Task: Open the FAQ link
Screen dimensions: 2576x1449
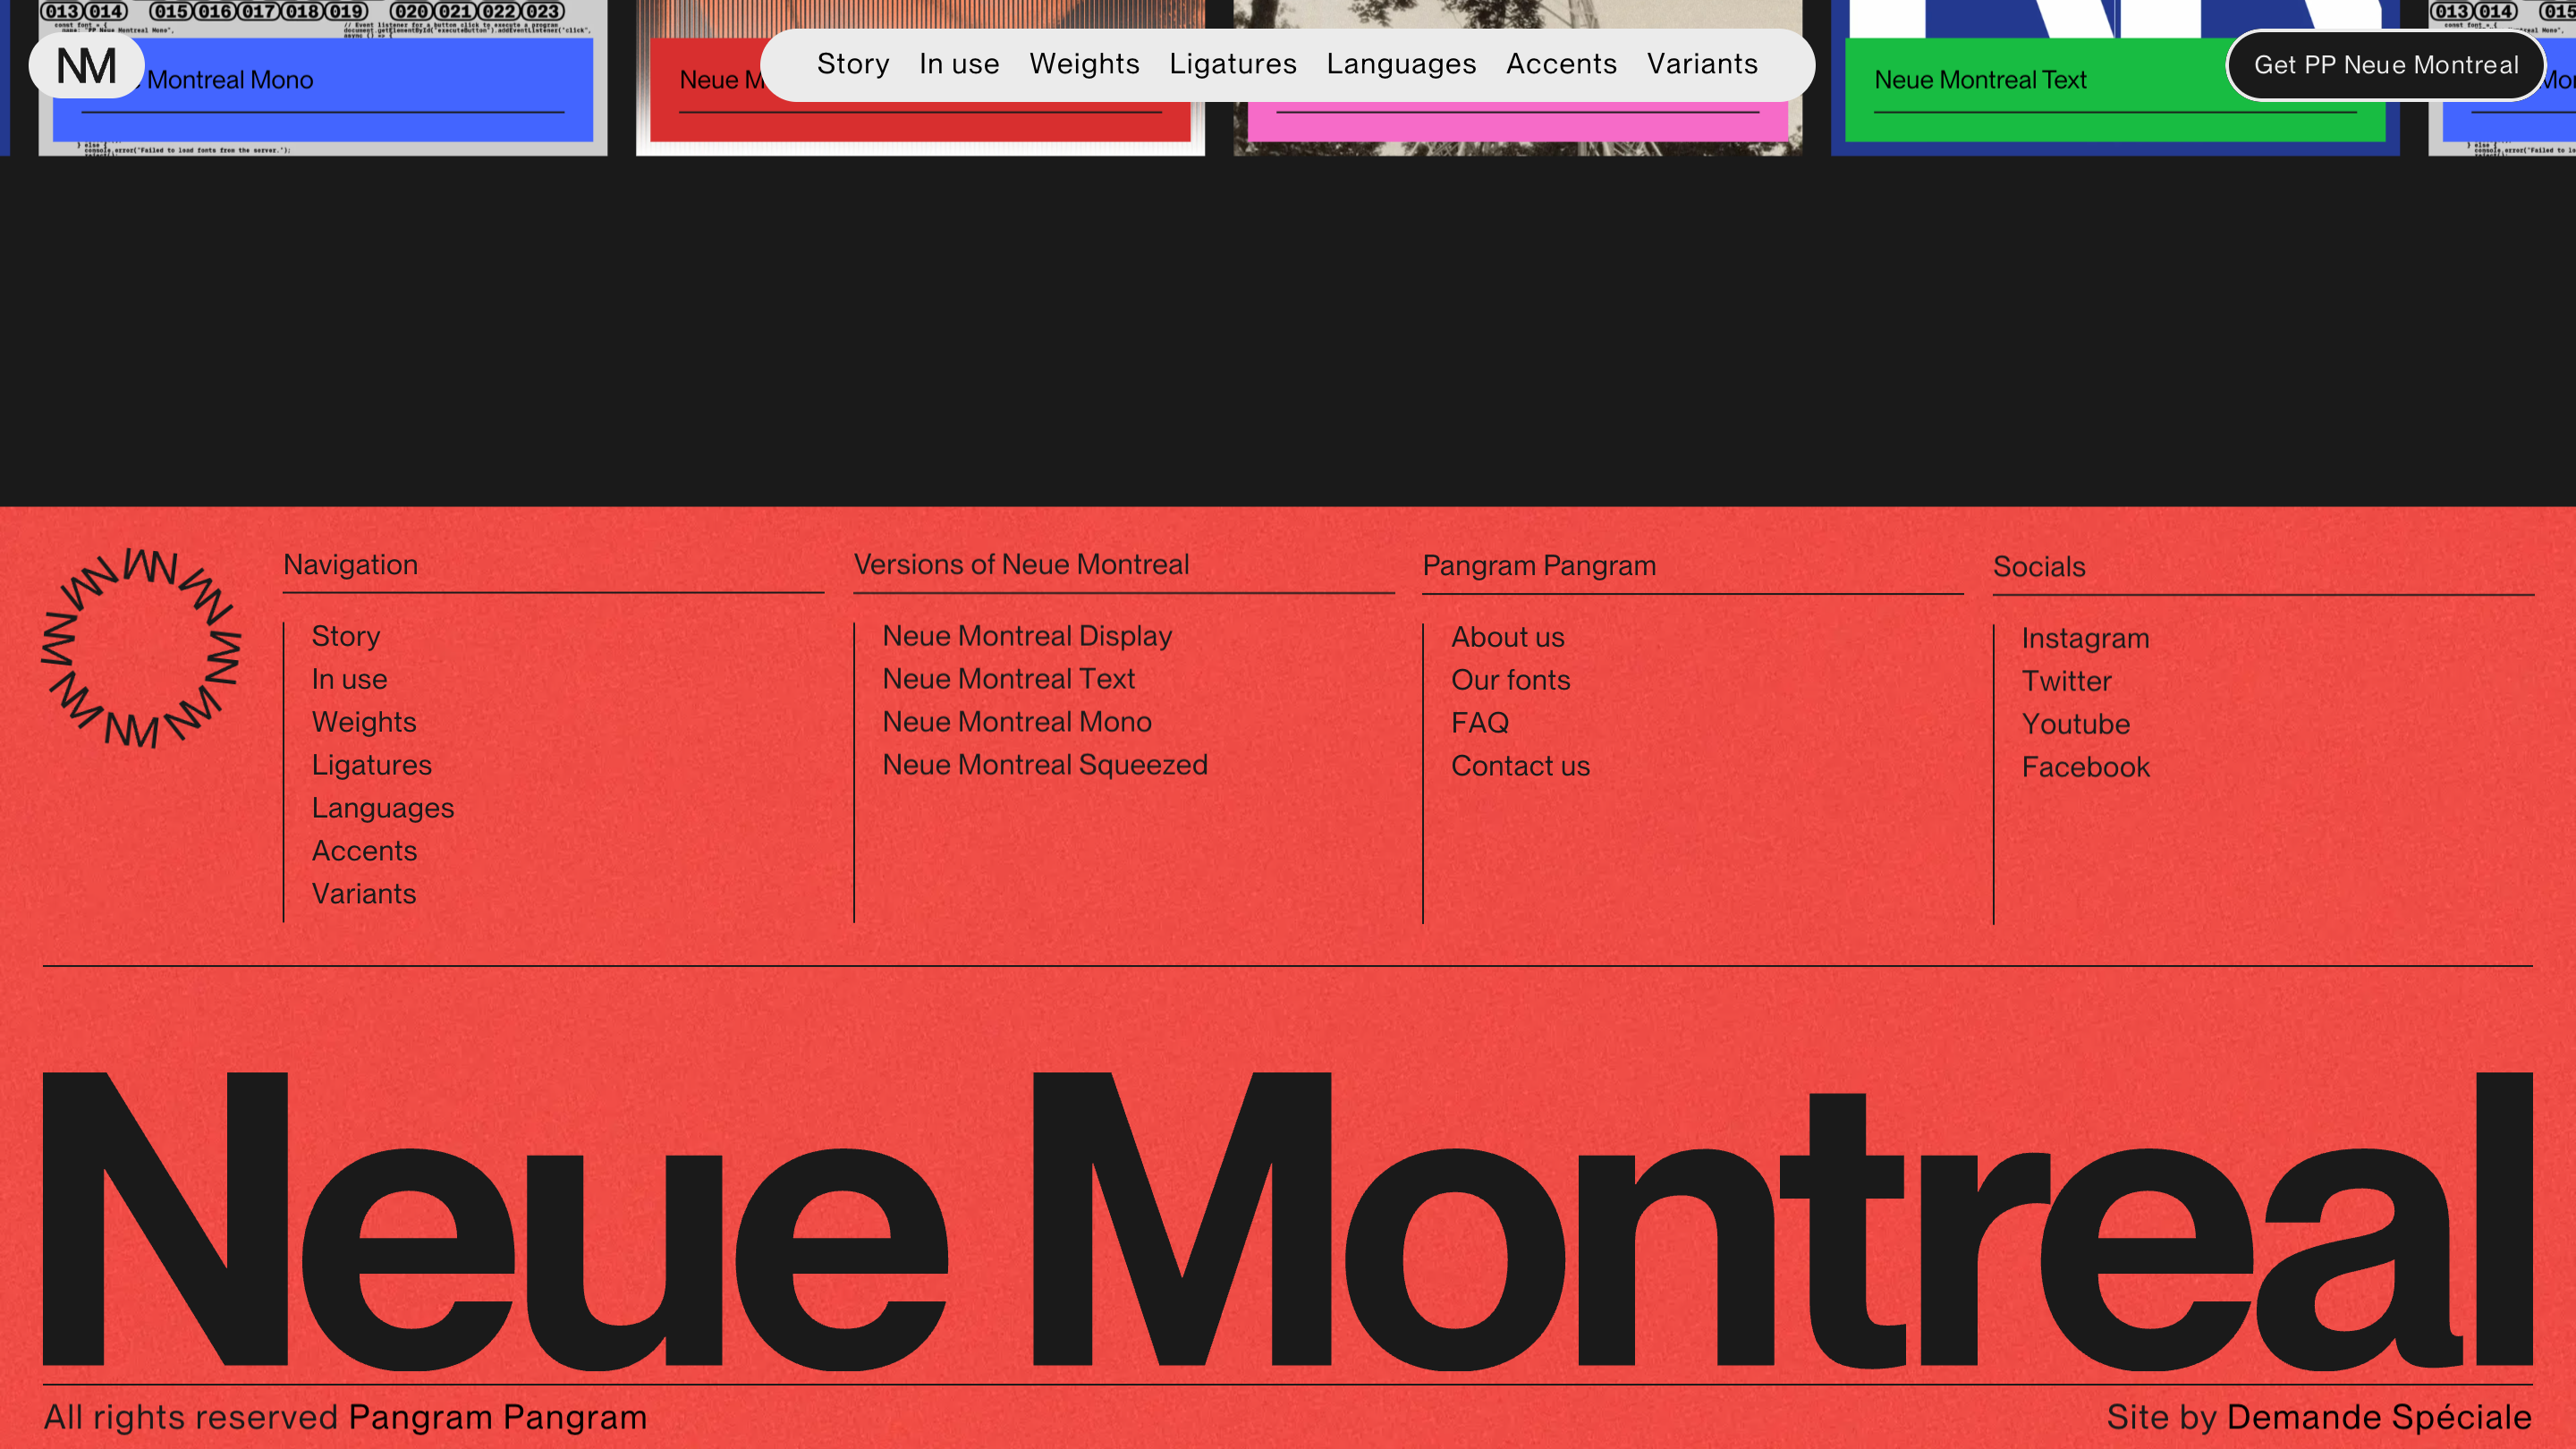Action: click(x=1480, y=723)
